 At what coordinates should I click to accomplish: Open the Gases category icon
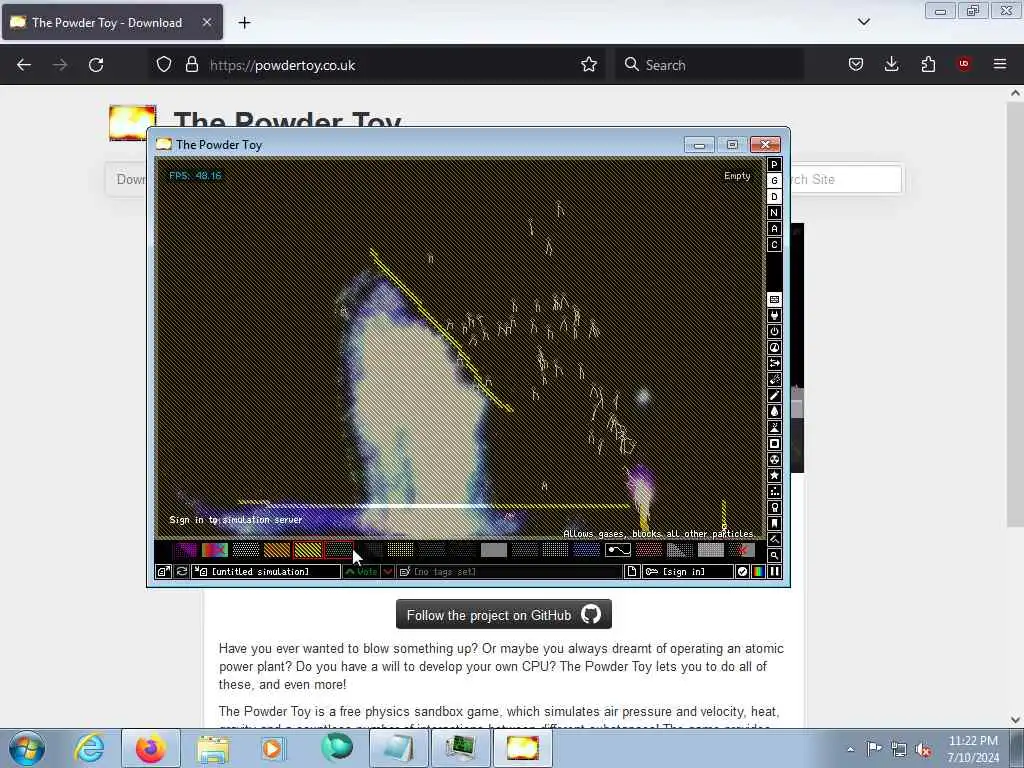774,395
